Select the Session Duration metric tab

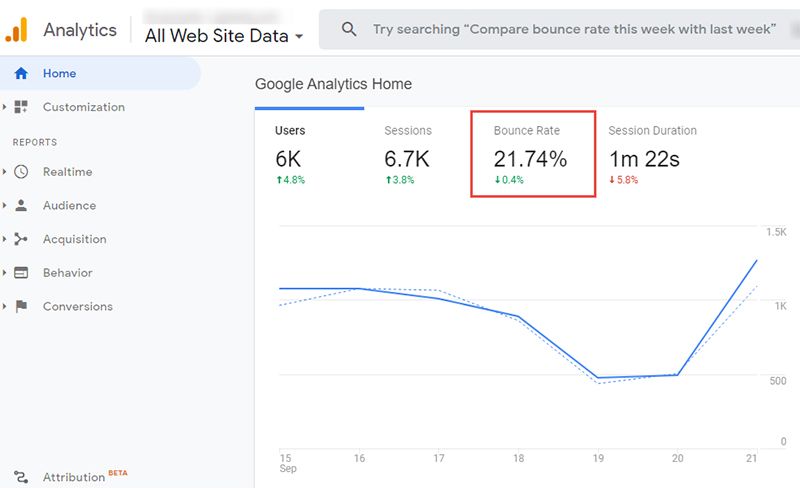(x=652, y=153)
